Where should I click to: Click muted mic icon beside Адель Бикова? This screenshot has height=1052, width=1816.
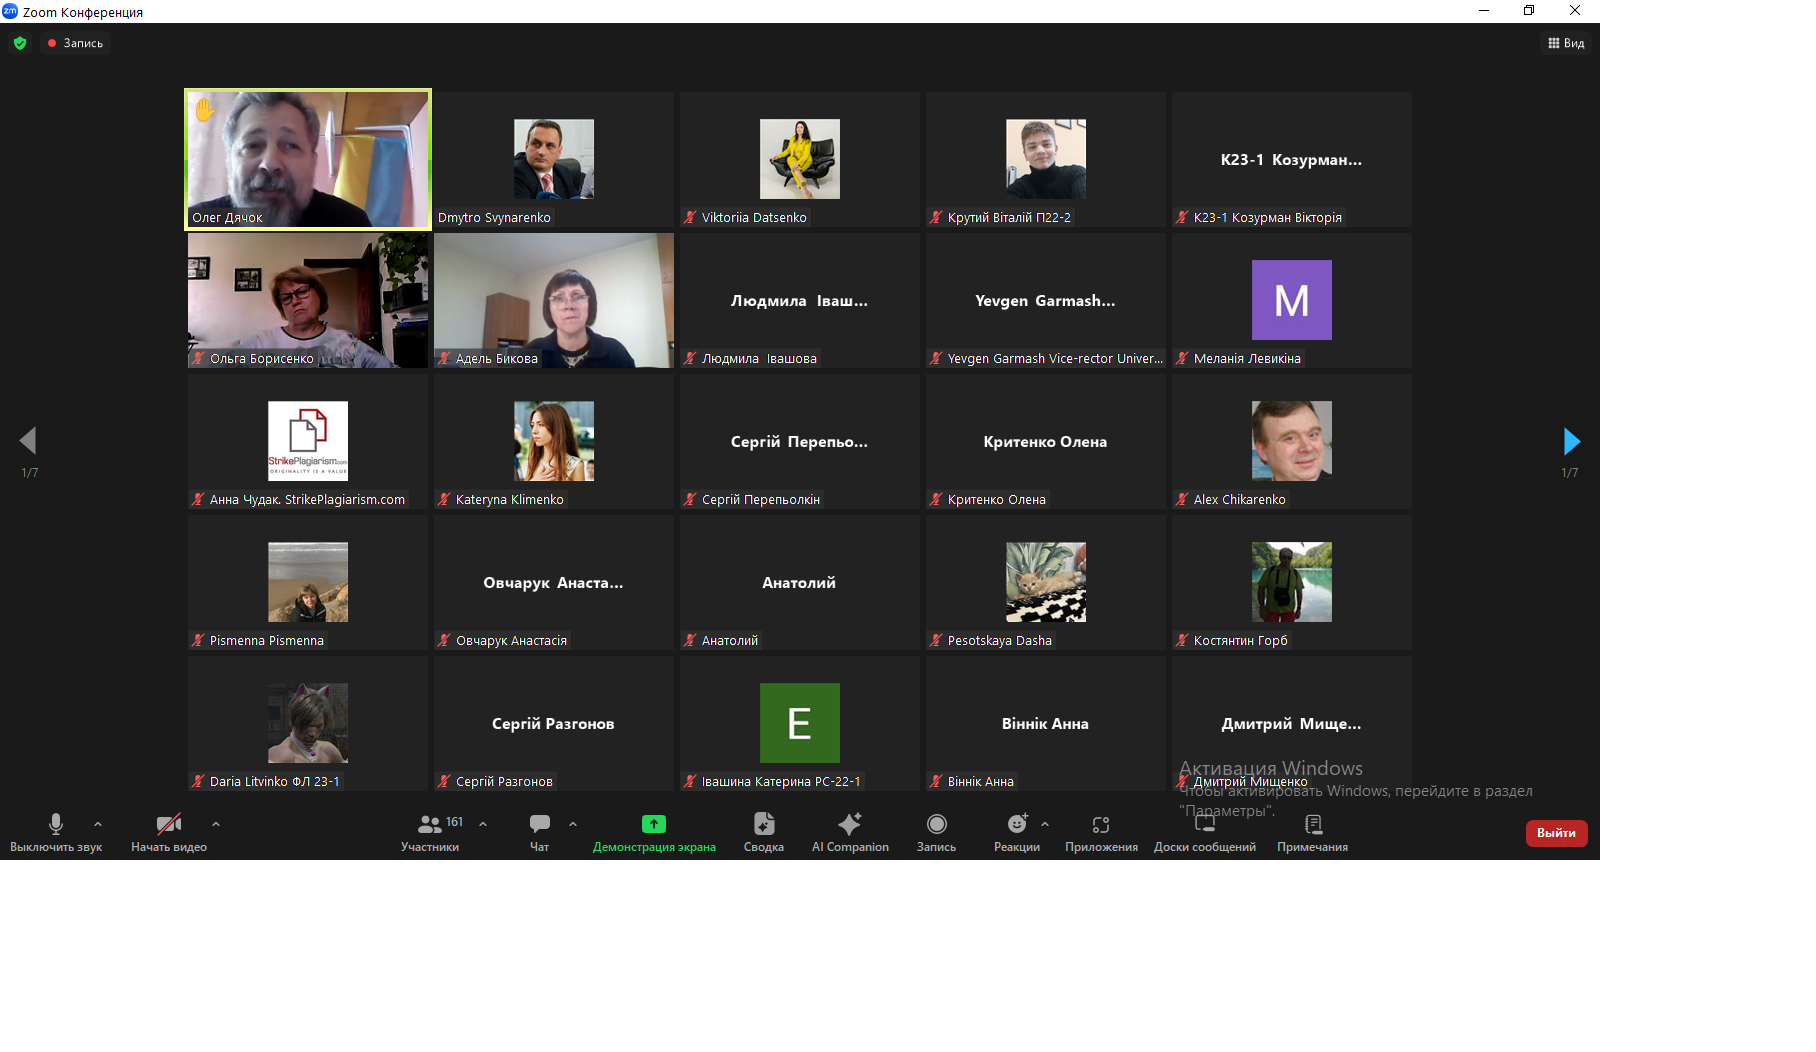click(444, 358)
